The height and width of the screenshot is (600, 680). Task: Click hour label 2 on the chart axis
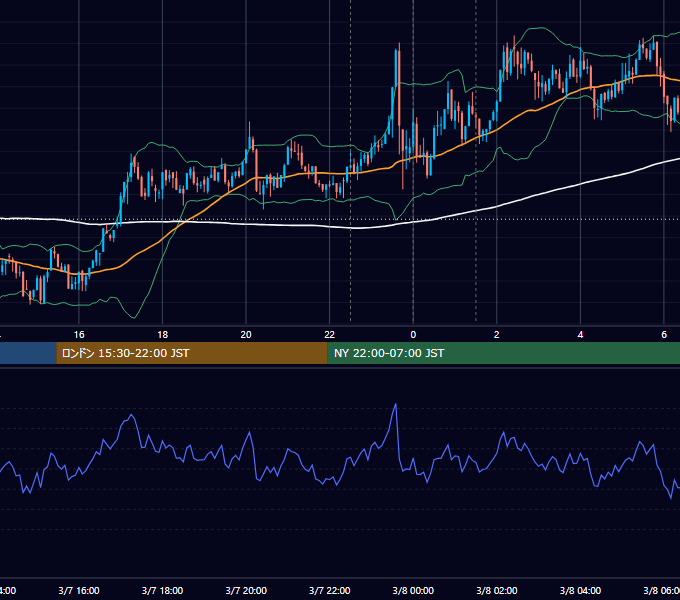(x=497, y=335)
